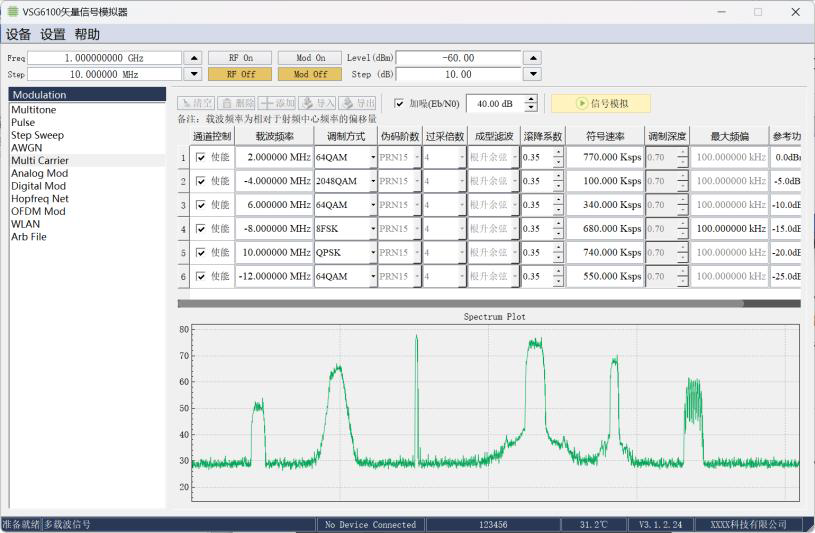Decrease frequency with the Step down arrow

pyautogui.click(x=194, y=74)
